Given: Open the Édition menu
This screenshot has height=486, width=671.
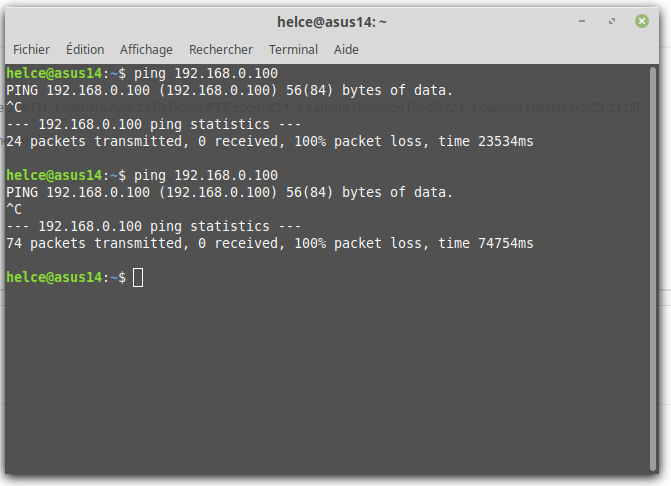Looking at the screenshot, I should (x=85, y=50).
